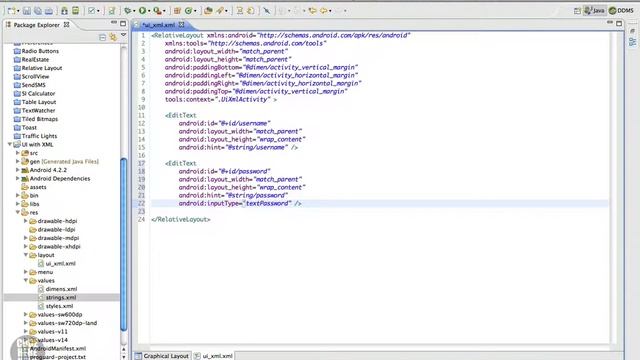Close the ui_xml.xml editor tab
The height and width of the screenshot is (360, 640).
(181, 25)
